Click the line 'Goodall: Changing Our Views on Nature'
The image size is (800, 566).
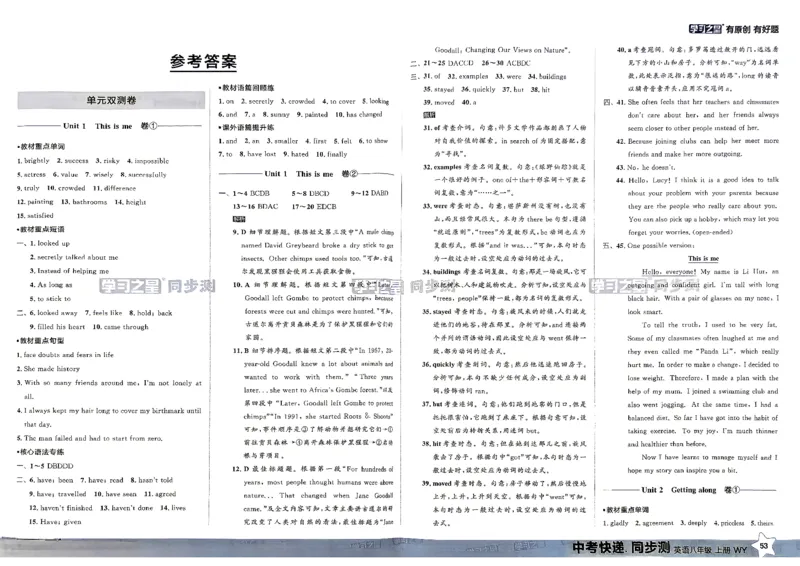503,50
